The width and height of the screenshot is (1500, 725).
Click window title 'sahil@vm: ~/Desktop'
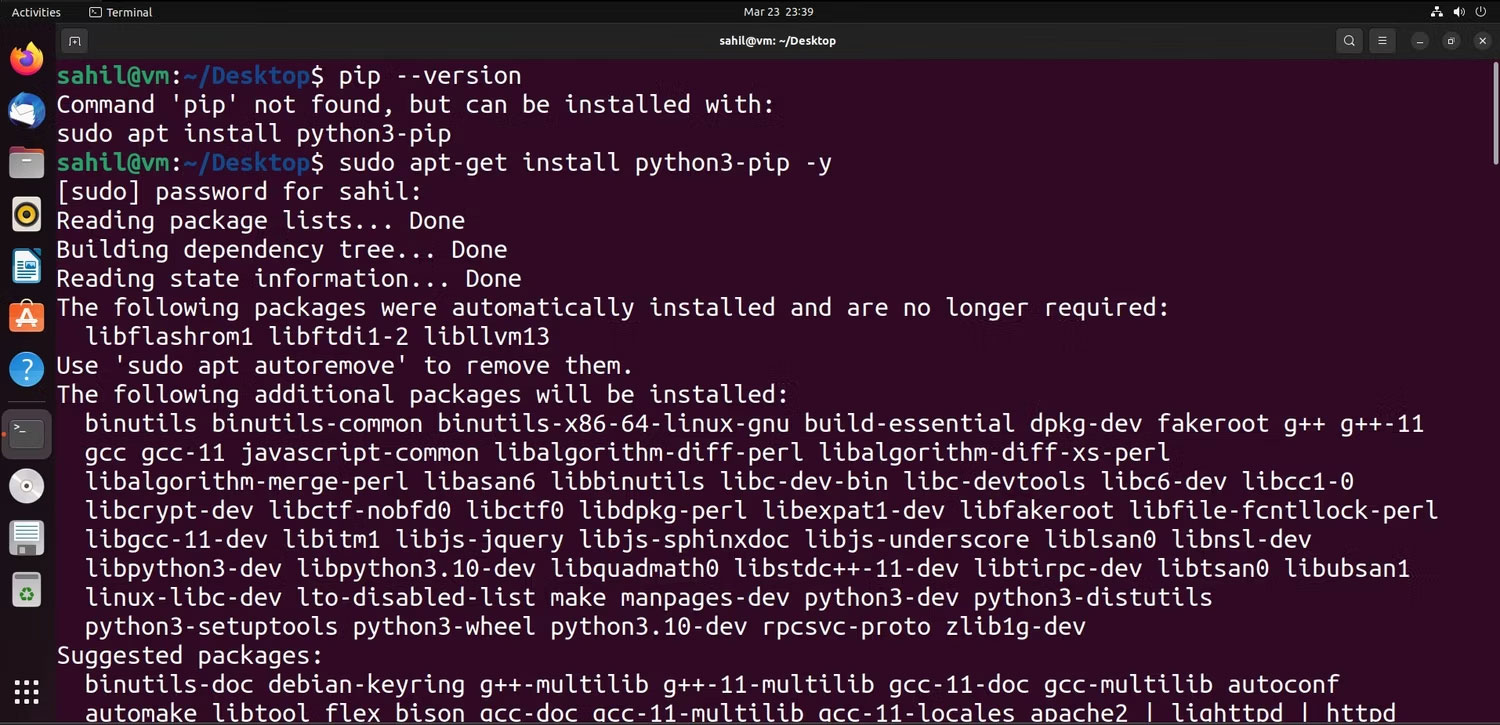pyautogui.click(x=777, y=41)
